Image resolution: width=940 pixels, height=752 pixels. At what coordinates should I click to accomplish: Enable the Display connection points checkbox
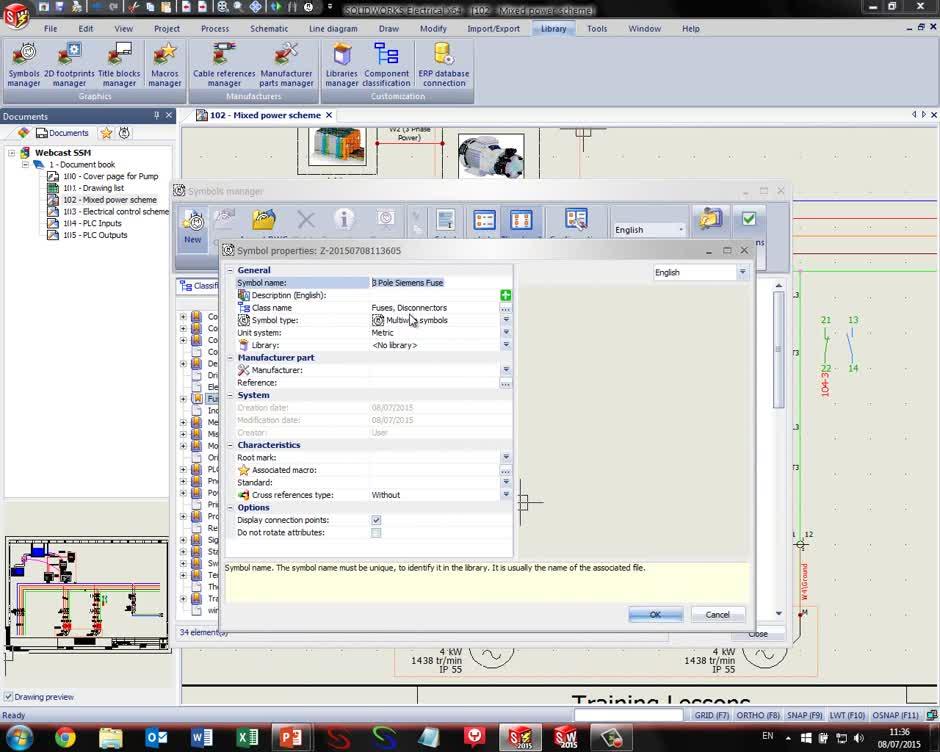[376, 520]
